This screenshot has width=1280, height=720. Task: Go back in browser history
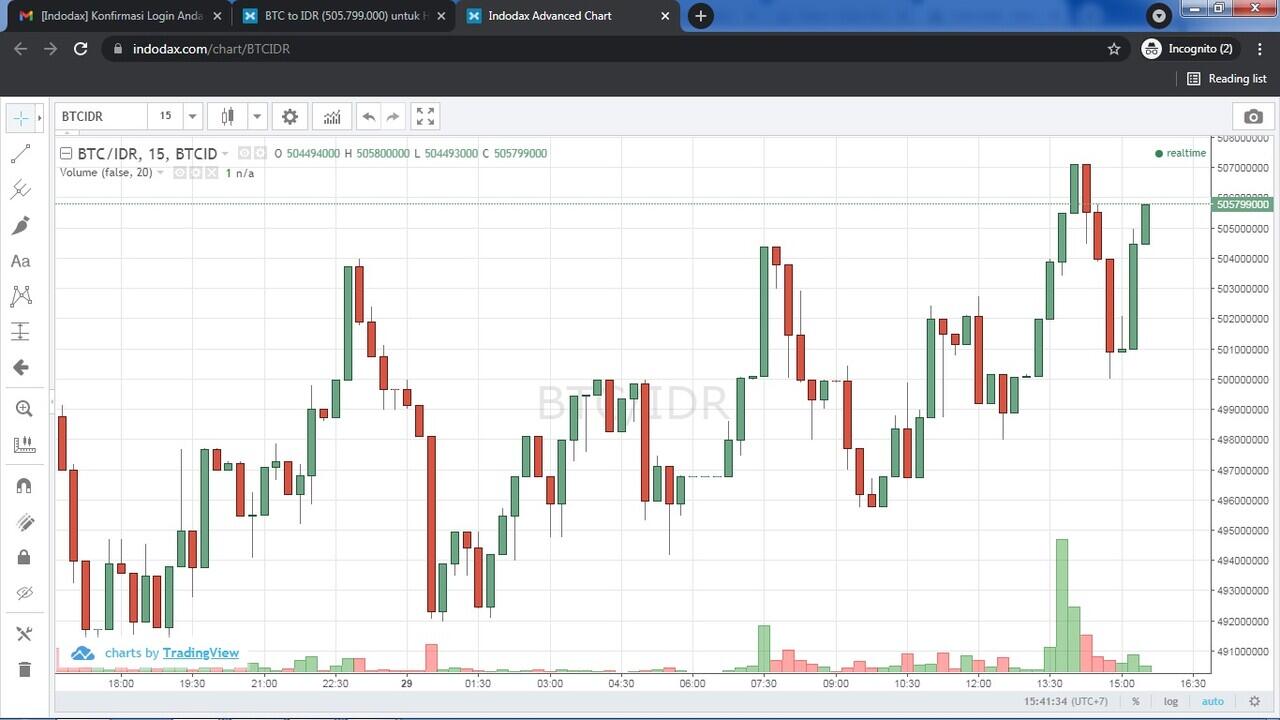pos(20,48)
